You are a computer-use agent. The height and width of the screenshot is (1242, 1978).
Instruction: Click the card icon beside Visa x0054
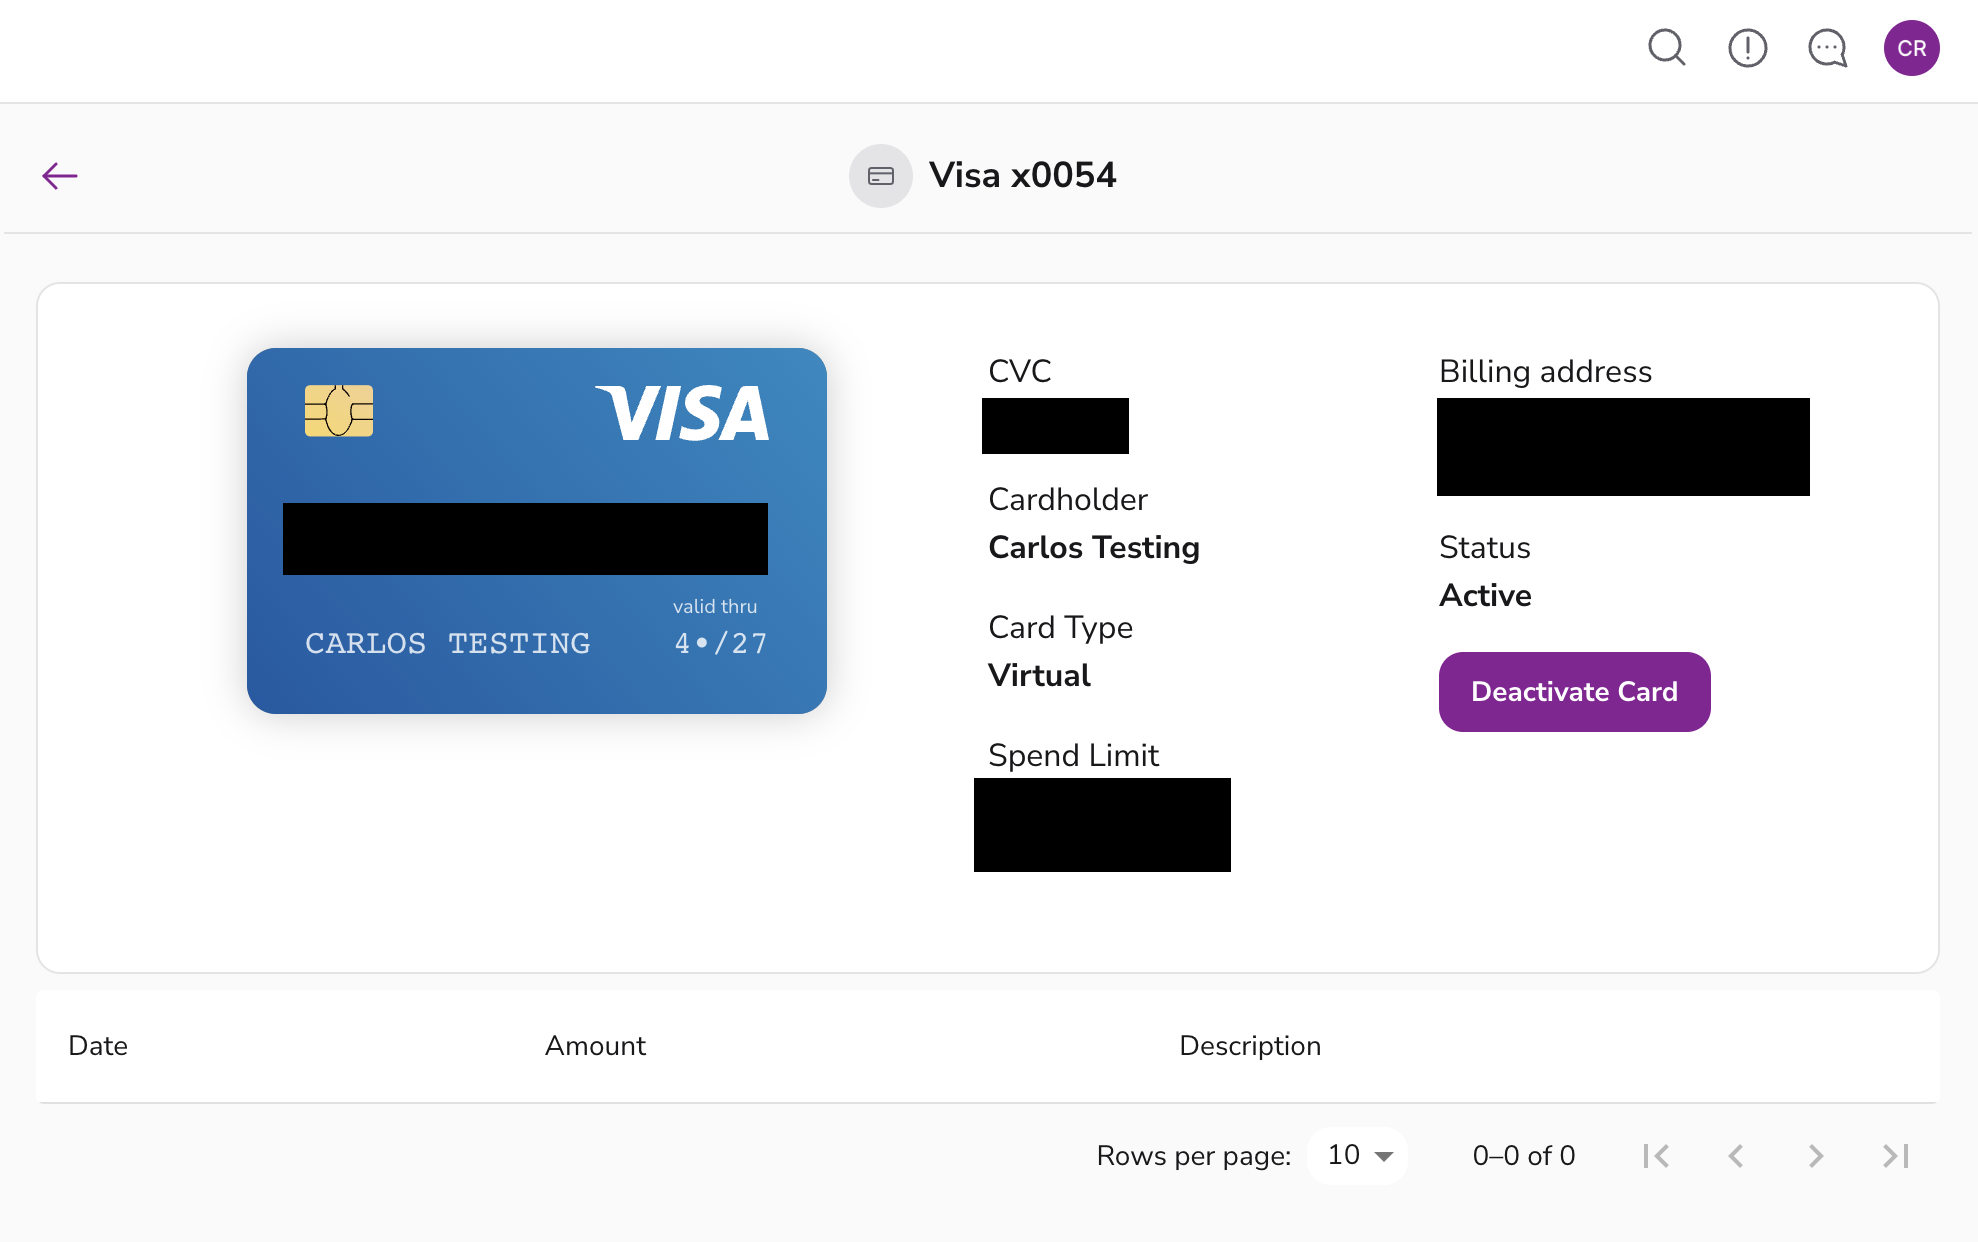coord(880,176)
